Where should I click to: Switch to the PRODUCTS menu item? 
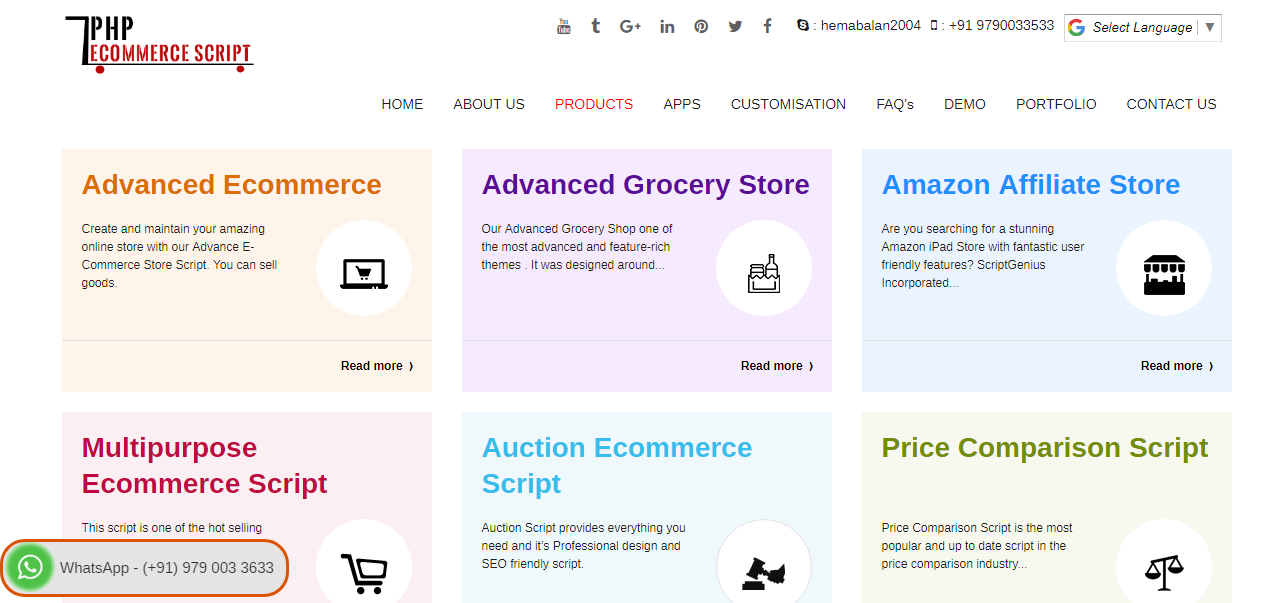tap(593, 104)
